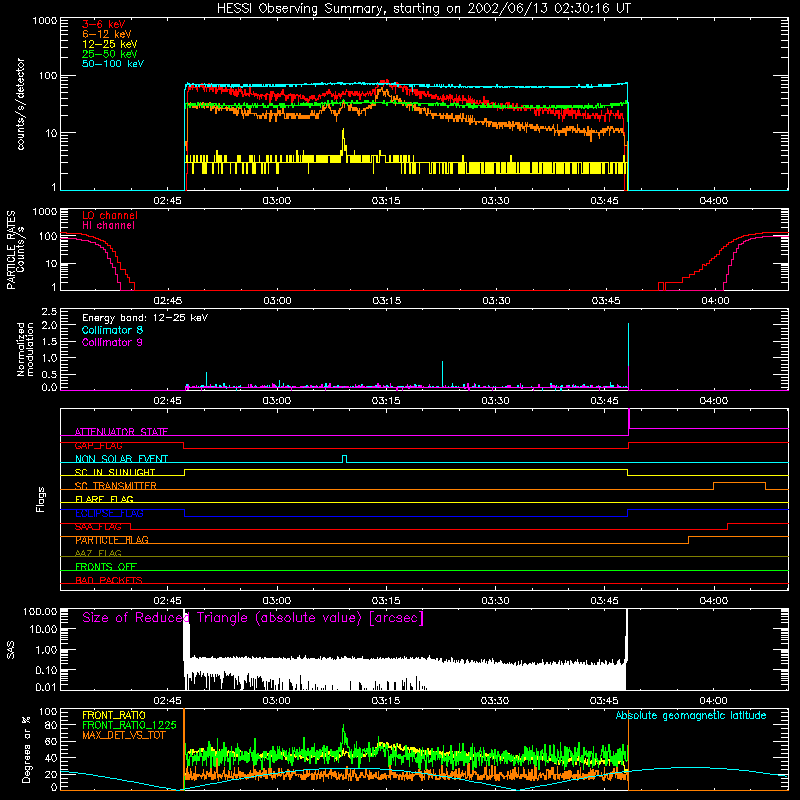Click the ECLIPSE_FLAG label

[109, 513]
